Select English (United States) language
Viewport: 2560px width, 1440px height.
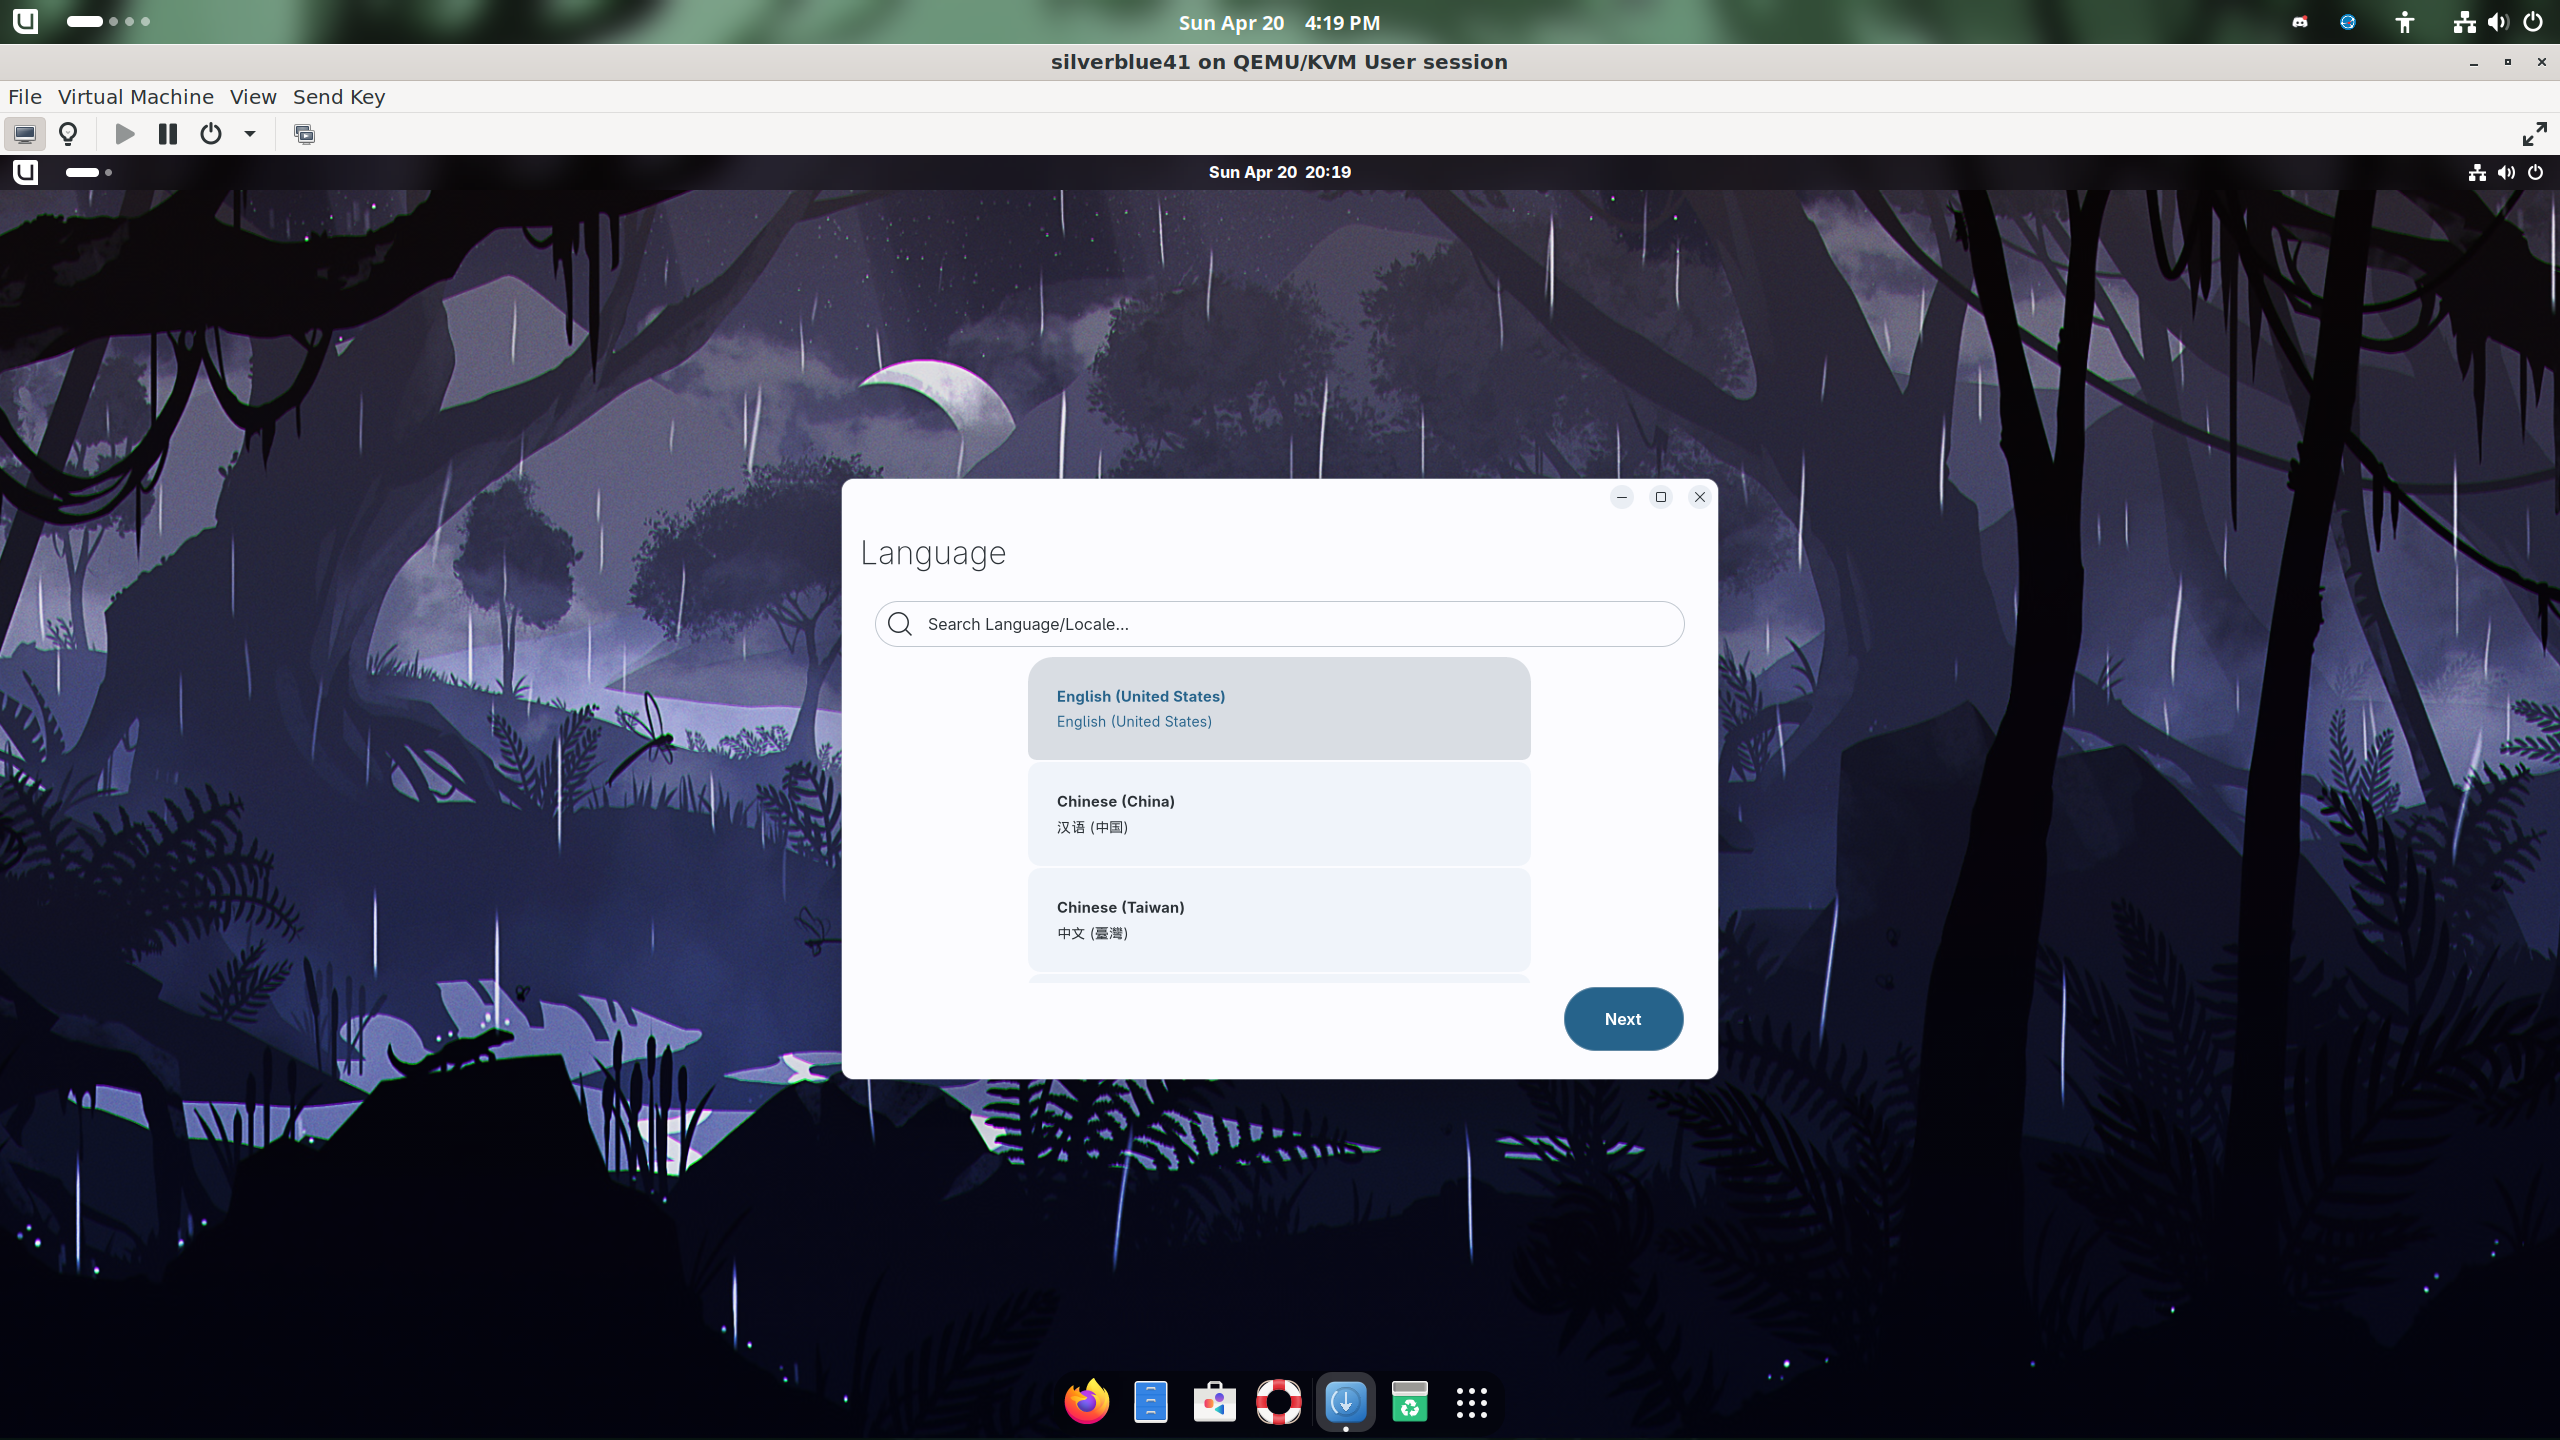[x=1279, y=708]
